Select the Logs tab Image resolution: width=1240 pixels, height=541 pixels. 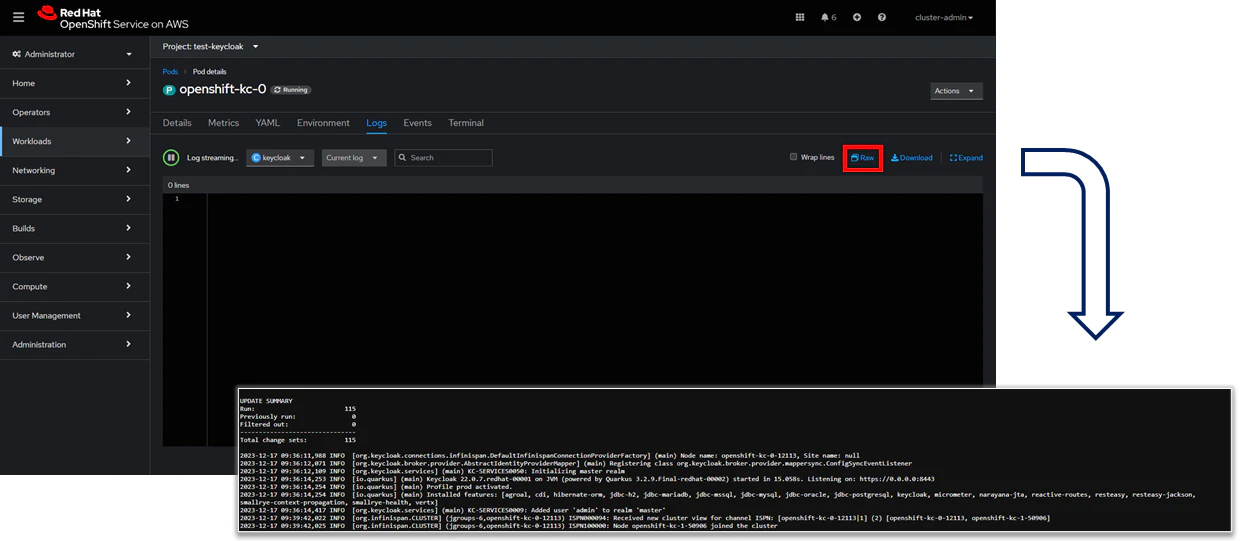(x=376, y=123)
